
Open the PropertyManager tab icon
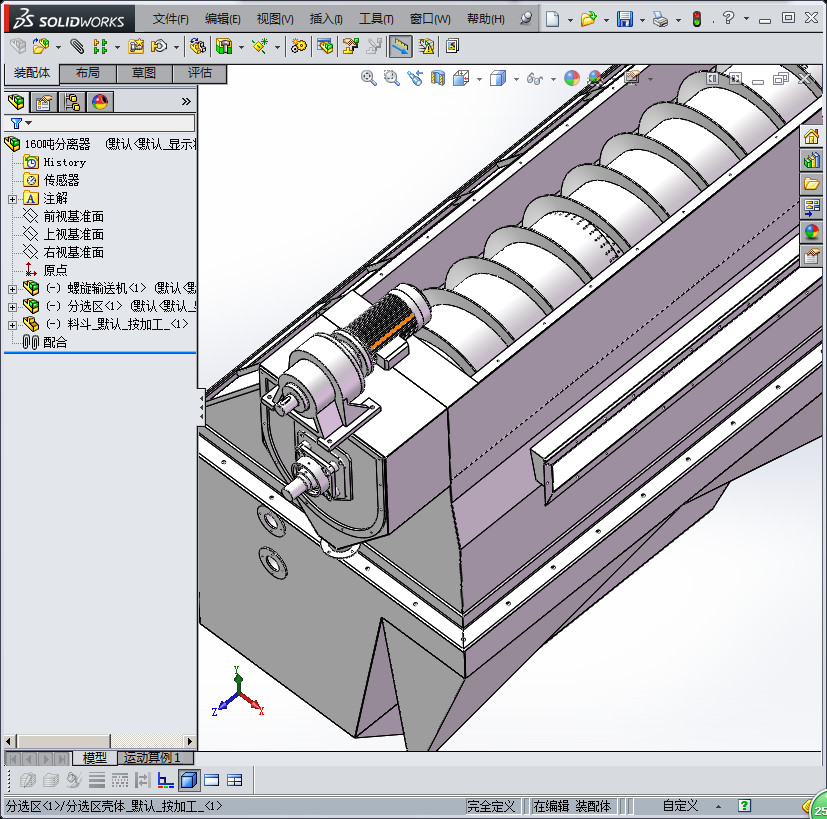point(44,102)
